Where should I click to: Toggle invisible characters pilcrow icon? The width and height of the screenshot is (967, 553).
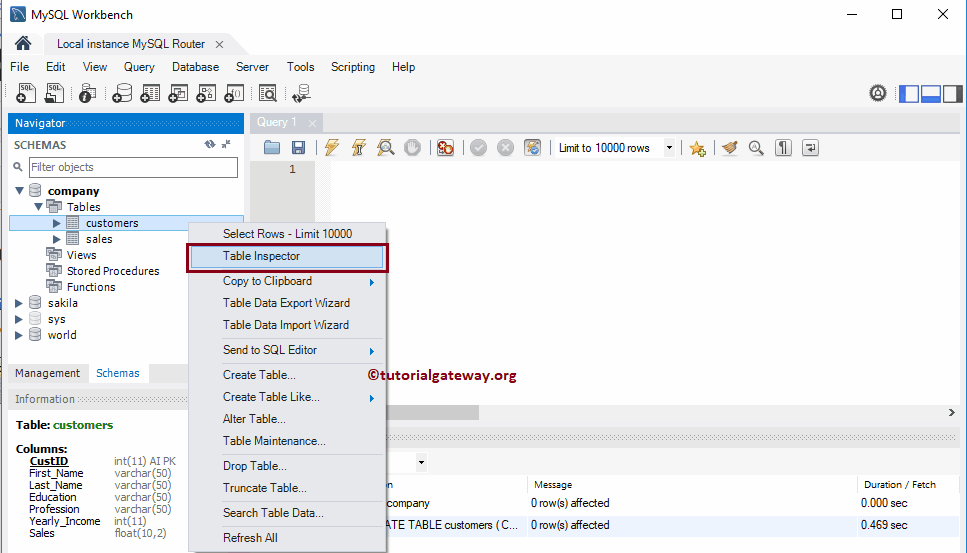pyautogui.click(x=783, y=147)
